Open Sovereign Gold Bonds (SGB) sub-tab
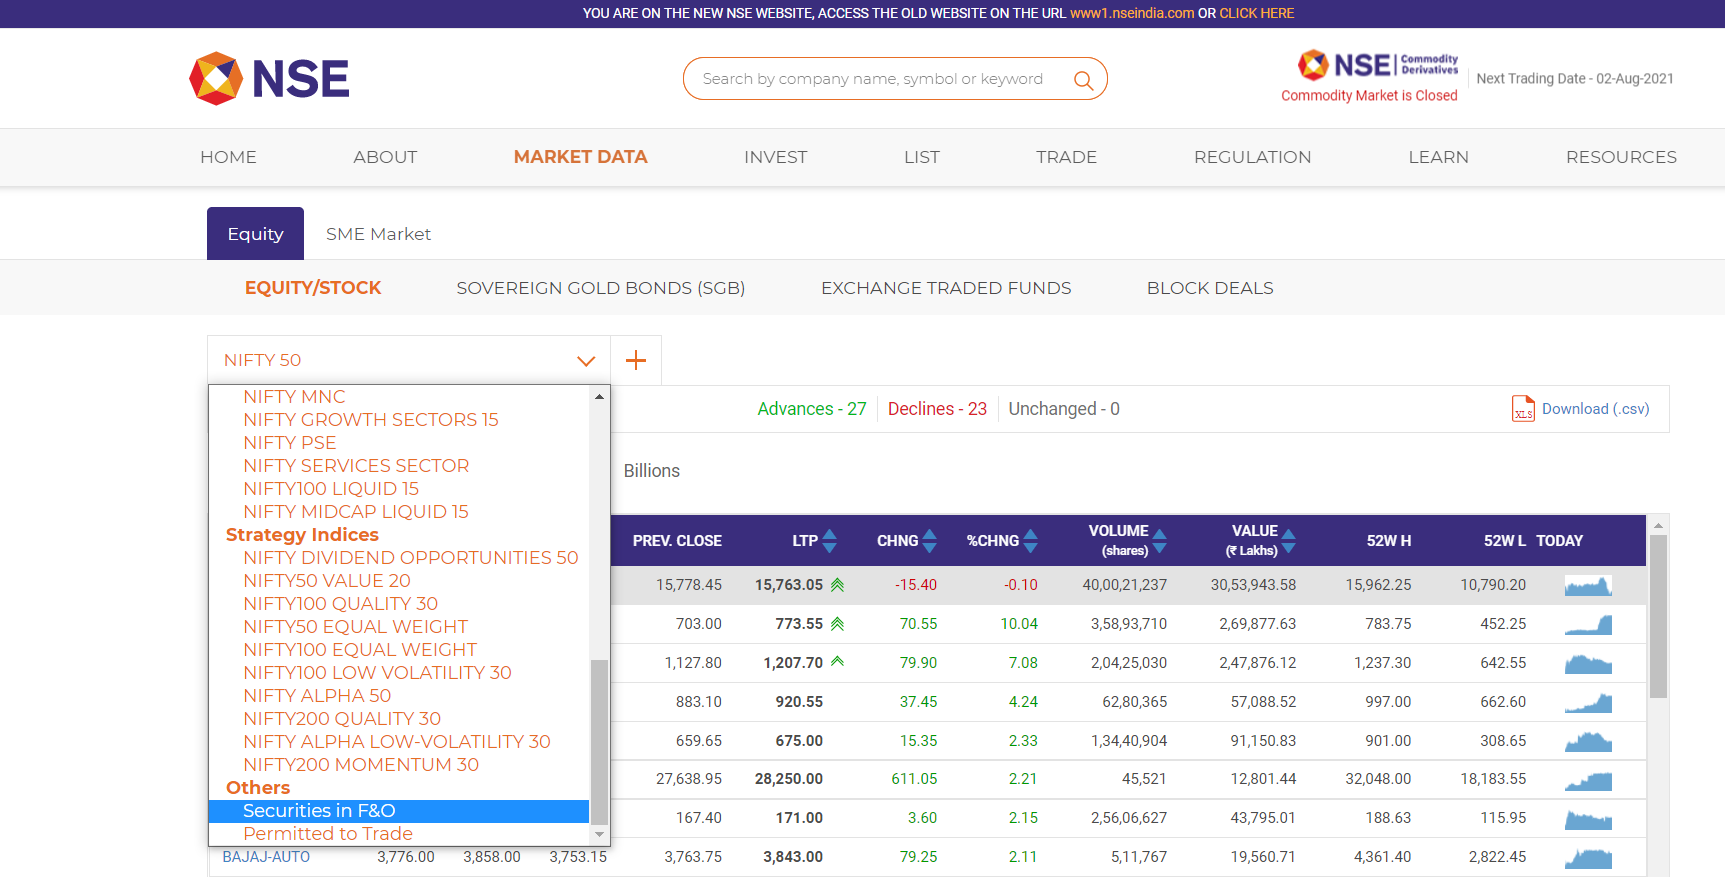Screen dimensions: 1725x877 (601, 288)
